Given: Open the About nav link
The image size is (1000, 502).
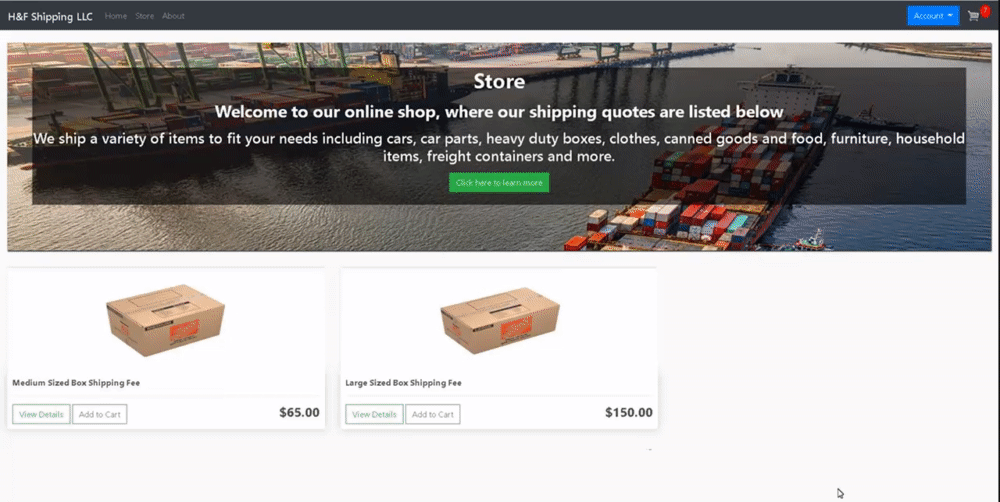Looking at the screenshot, I should click(x=173, y=16).
